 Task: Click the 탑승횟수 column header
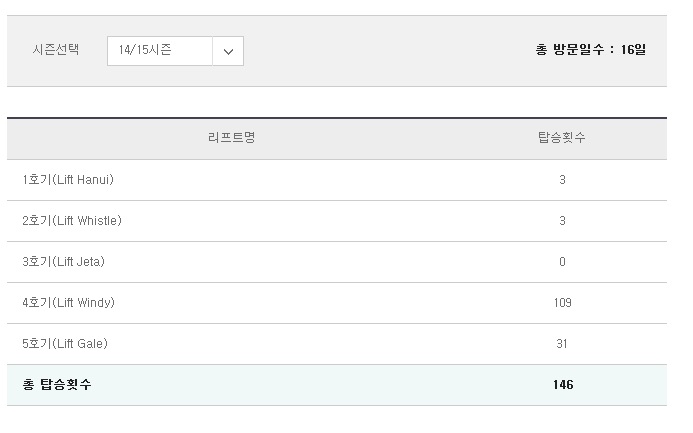click(562, 137)
